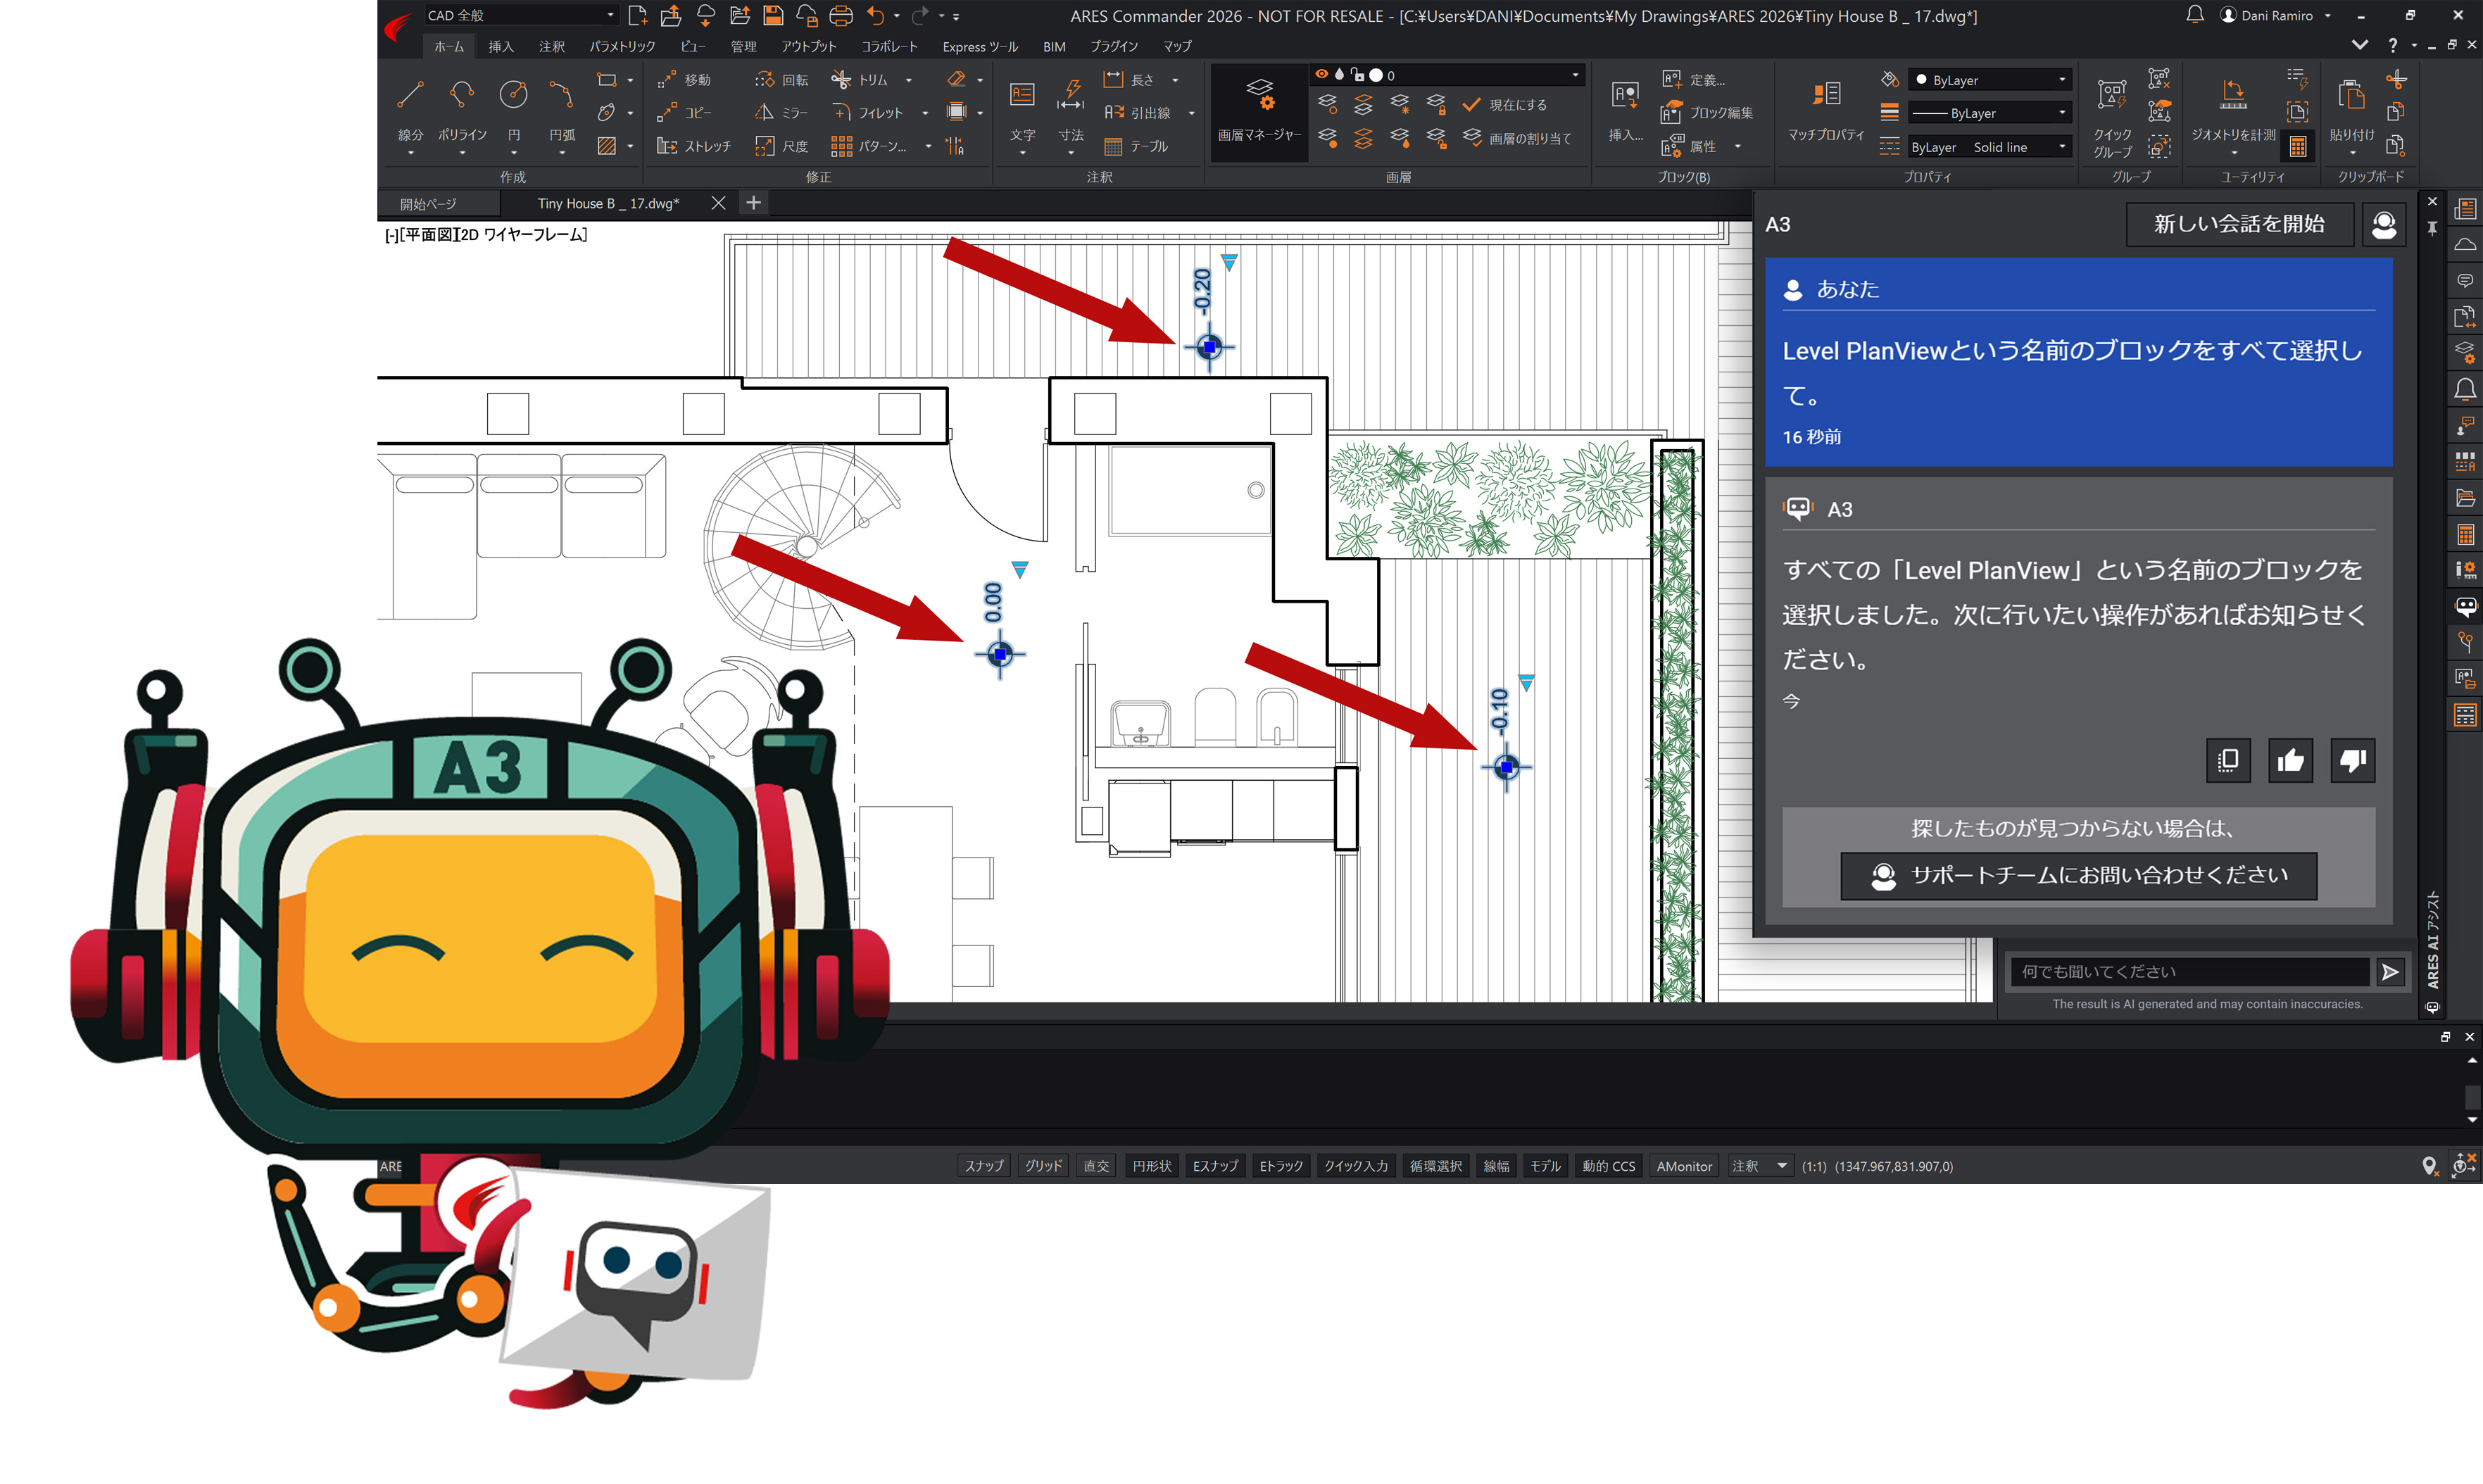Switch to the 開始ページ document tab
The width and height of the screenshot is (2483, 1484).
(428, 204)
